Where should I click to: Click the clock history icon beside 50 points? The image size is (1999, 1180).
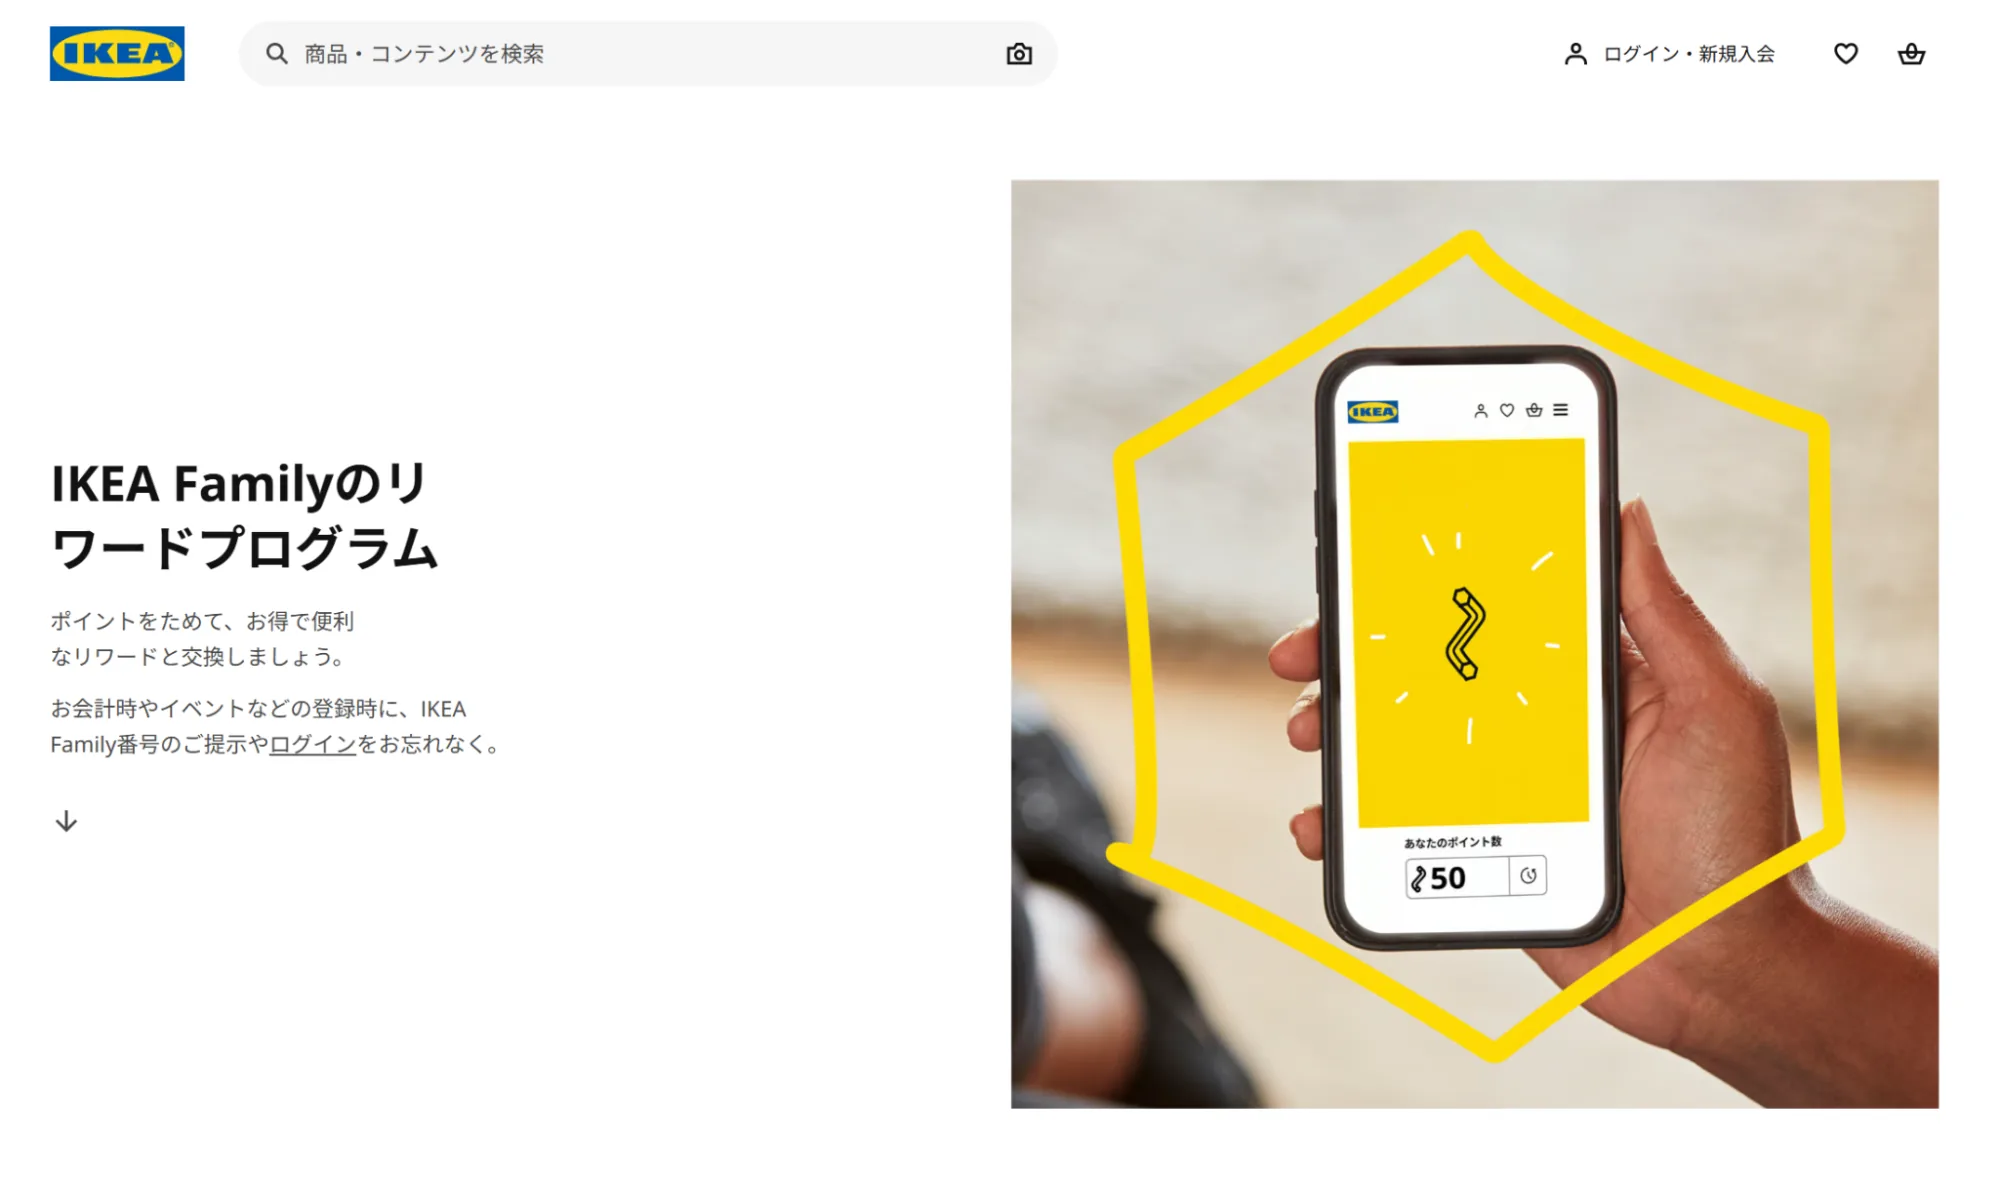[x=1528, y=876]
